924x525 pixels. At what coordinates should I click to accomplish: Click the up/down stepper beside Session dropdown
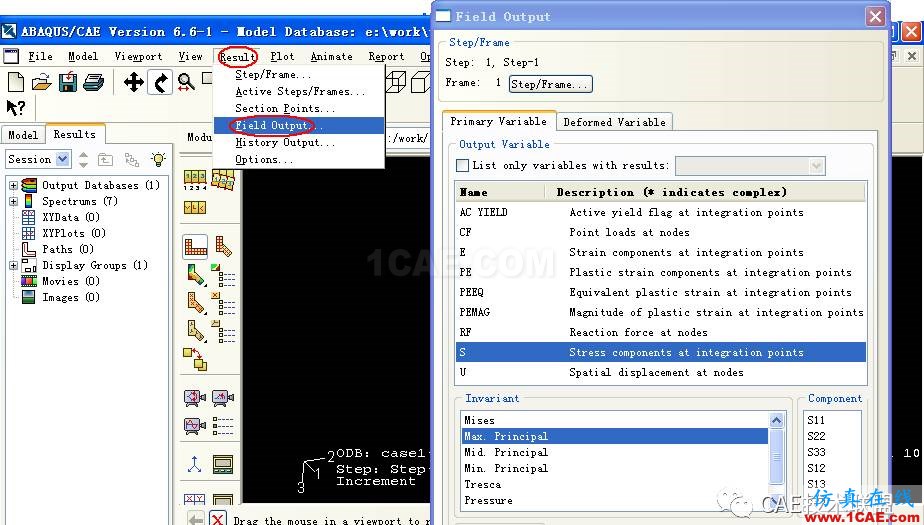pos(83,159)
